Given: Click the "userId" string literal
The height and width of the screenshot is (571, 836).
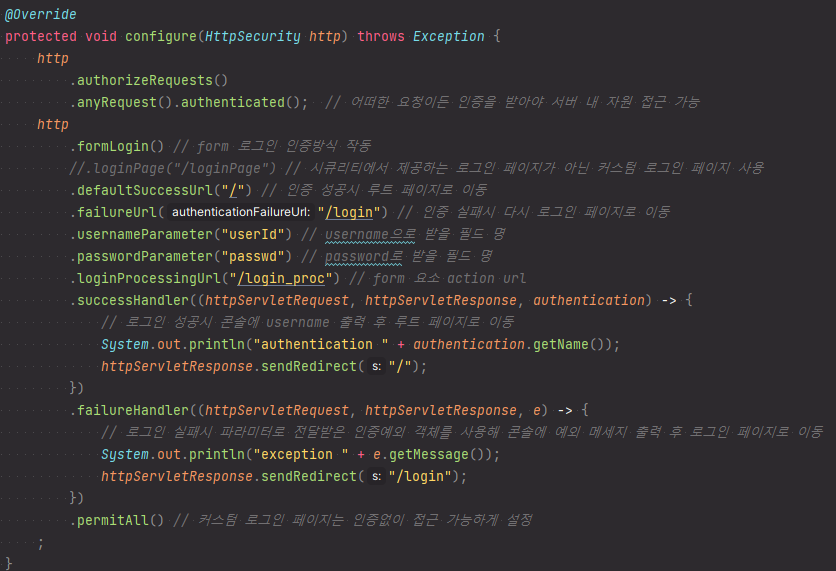Looking at the screenshot, I should [253, 235].
